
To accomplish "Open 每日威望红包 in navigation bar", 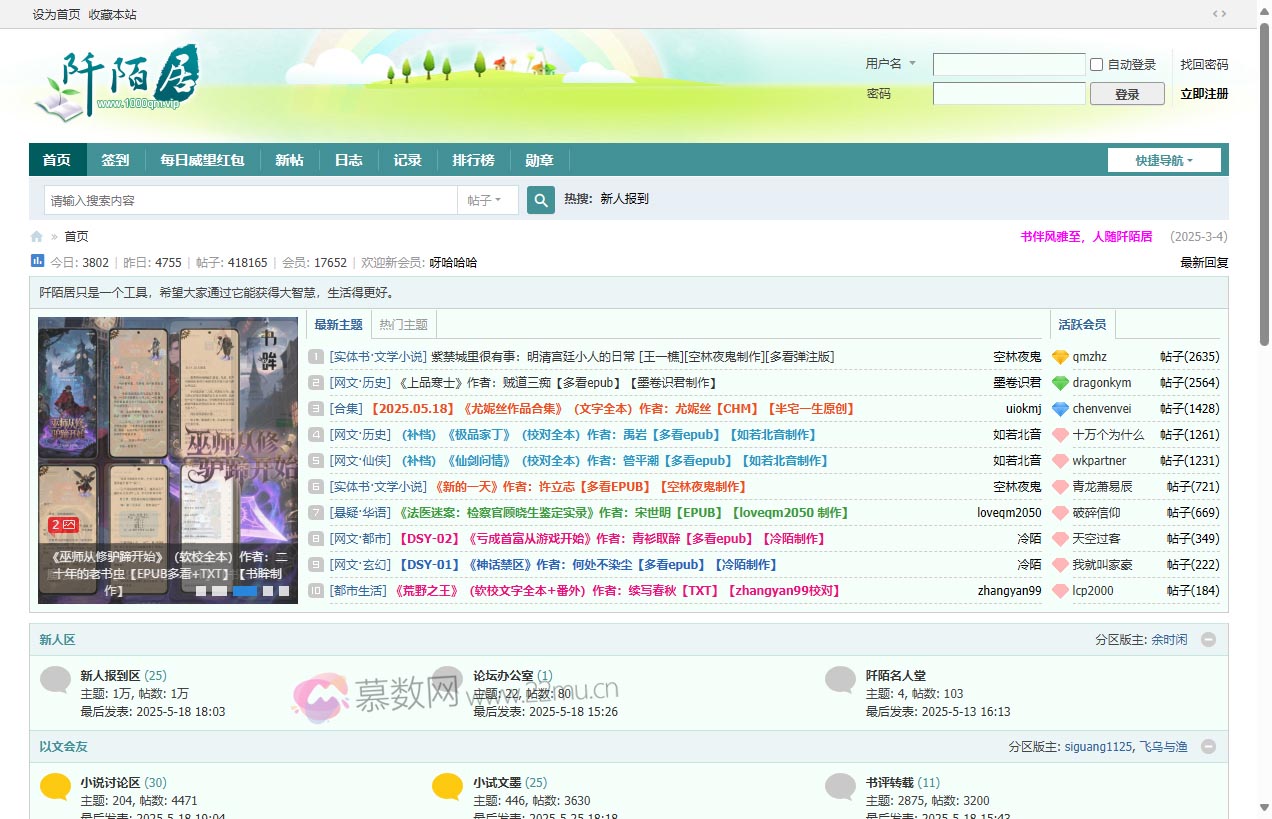I will coord(202,160).
